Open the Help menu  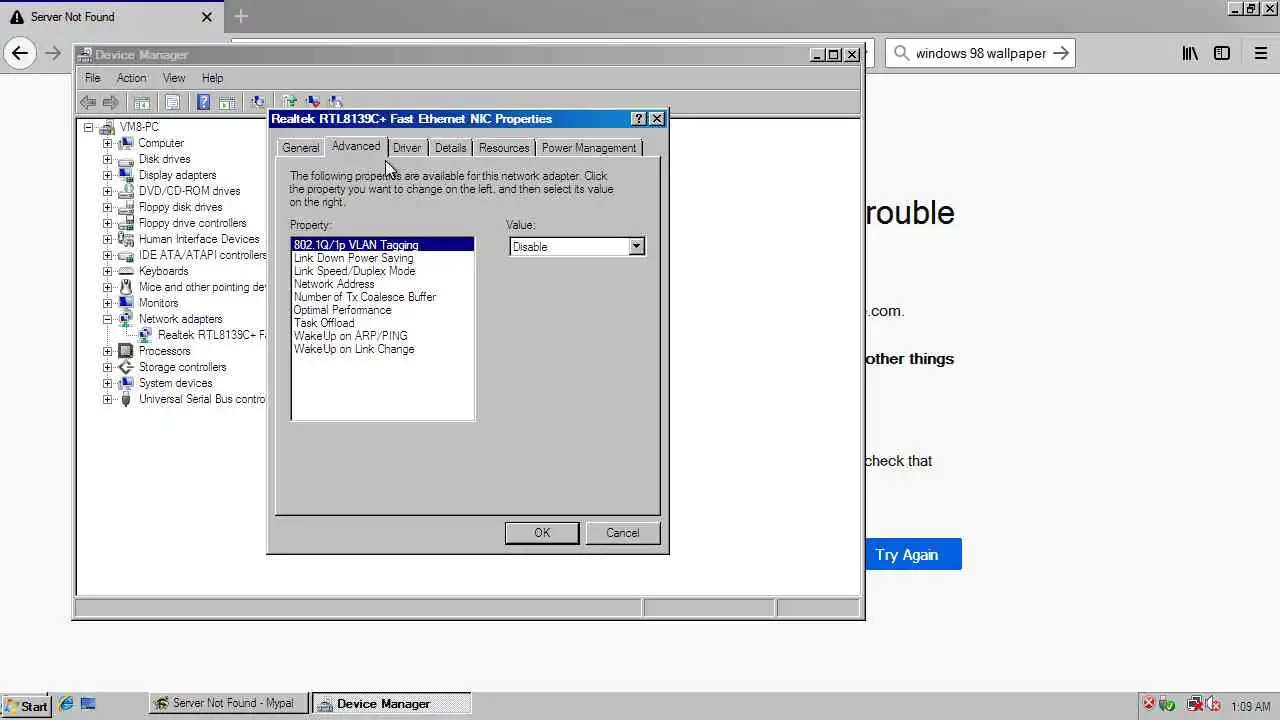tap(212, 78)
